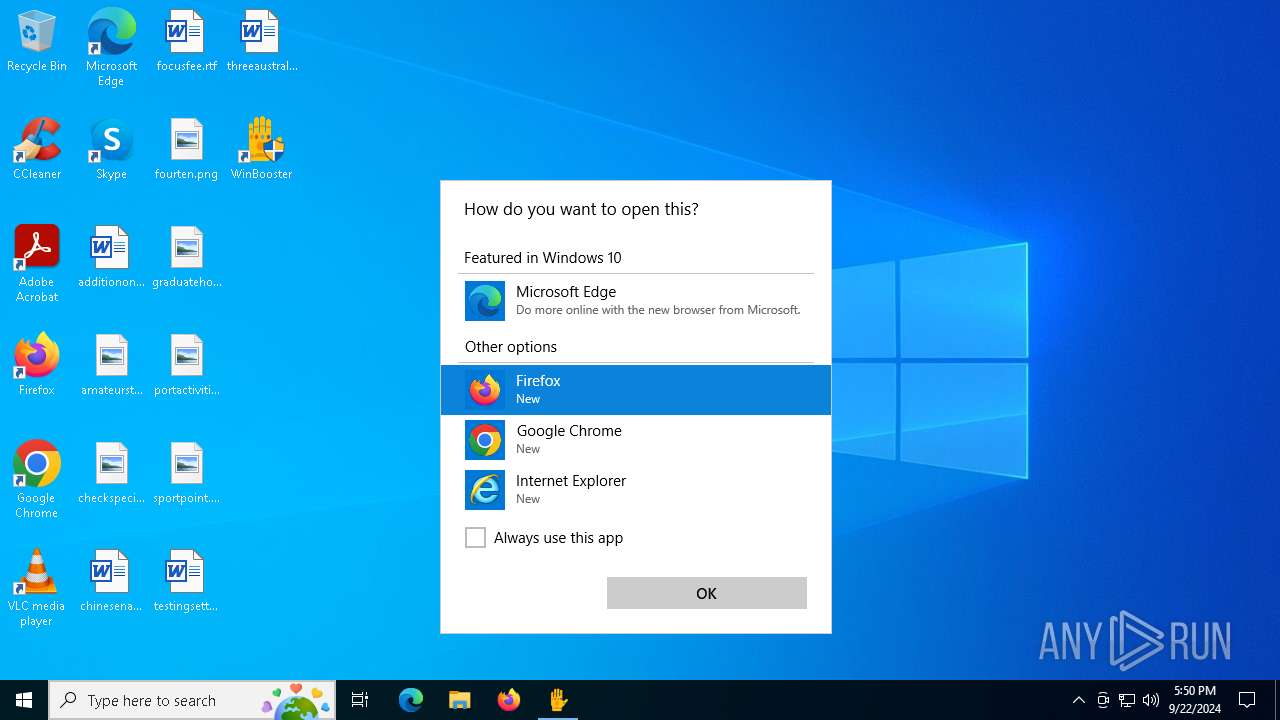Open the Meet Now tray icon
The width and height of the screenshot is (1280, 720).
(x=1103, y=700)
